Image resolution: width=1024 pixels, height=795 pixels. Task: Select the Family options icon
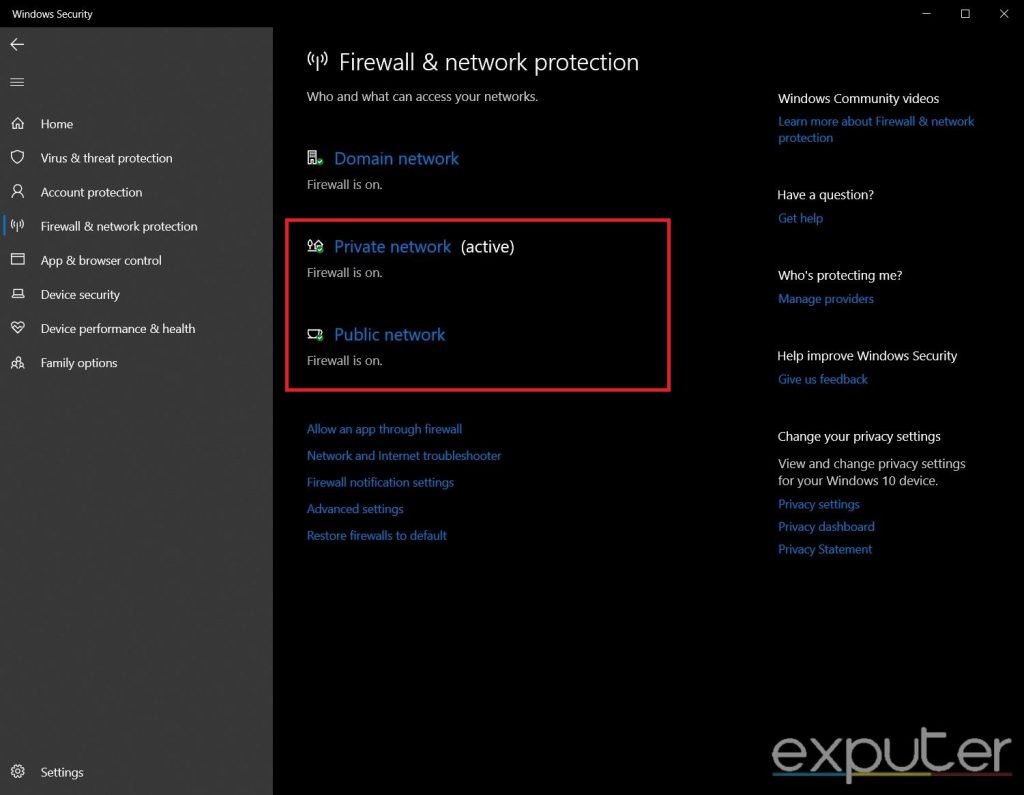pyautogui.click(x=20, y=362)
